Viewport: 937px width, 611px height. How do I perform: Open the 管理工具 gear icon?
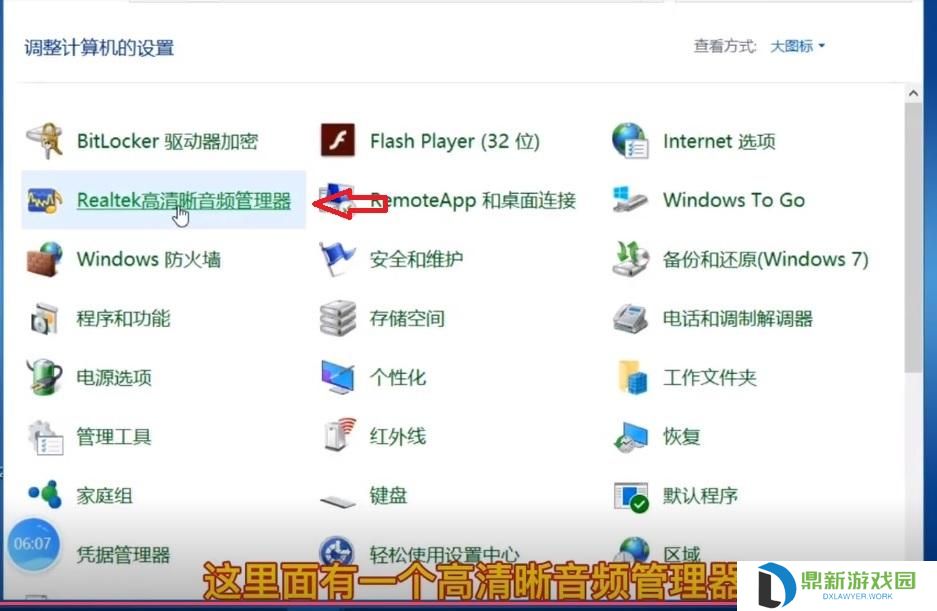[x=45, y=437]
